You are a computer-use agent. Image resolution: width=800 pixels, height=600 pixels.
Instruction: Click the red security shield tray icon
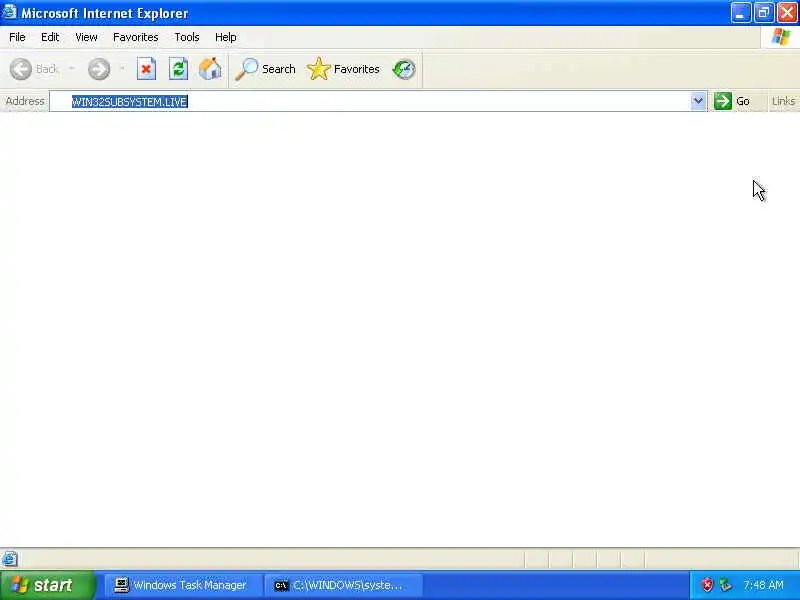point(707,585)
